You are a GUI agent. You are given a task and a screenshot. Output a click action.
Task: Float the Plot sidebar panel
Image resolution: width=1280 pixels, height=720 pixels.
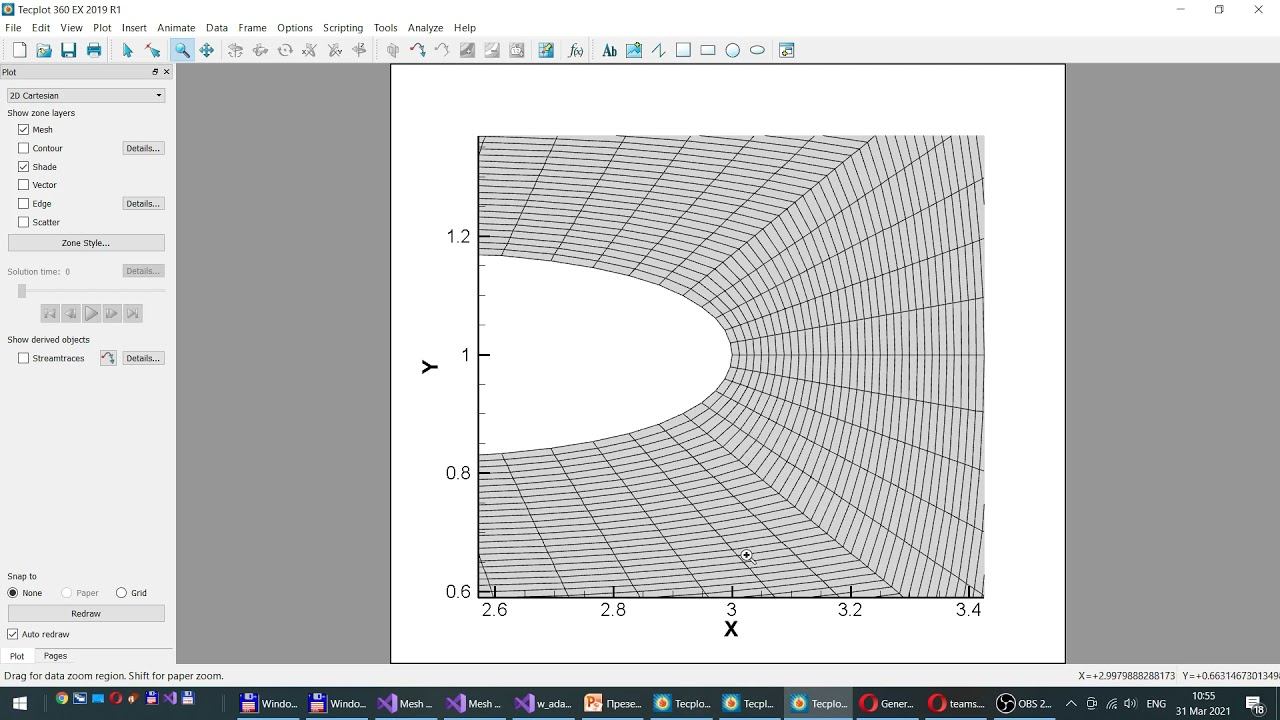[x=155, y=72]
